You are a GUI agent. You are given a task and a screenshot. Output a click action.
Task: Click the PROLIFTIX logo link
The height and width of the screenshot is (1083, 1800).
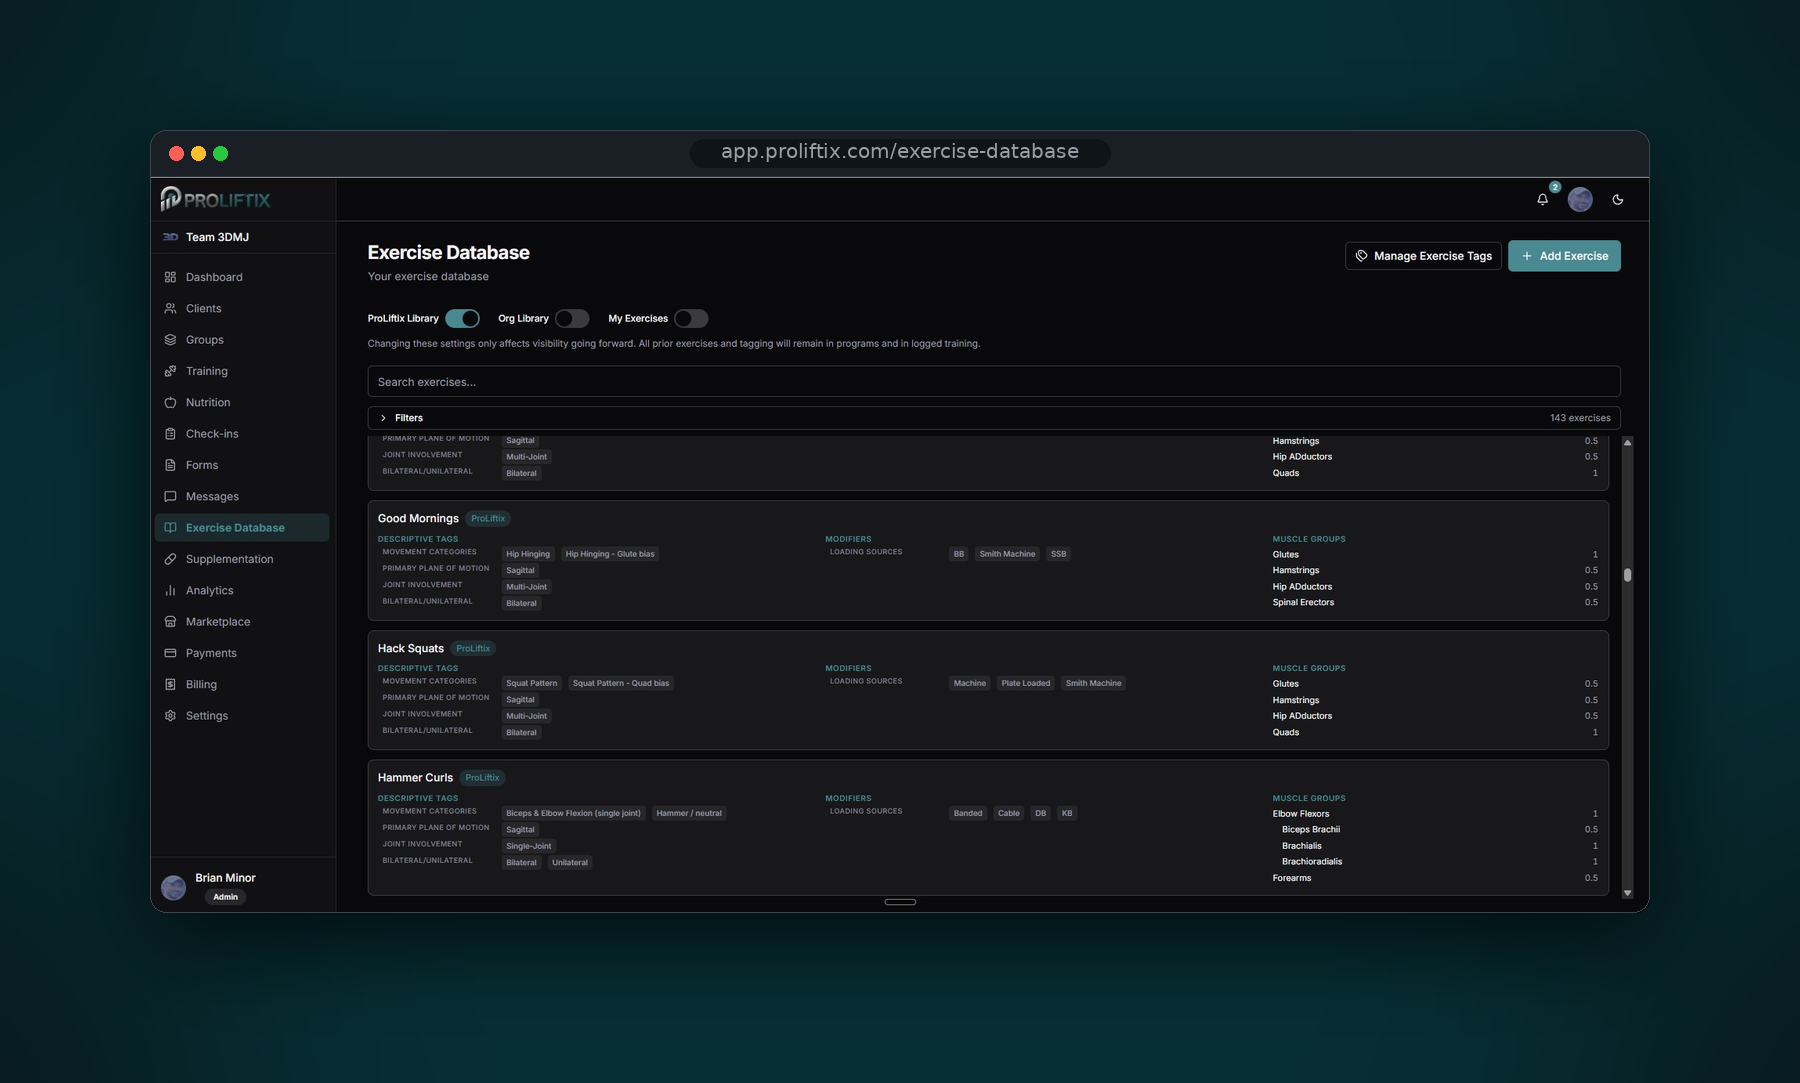pos(216,199)
